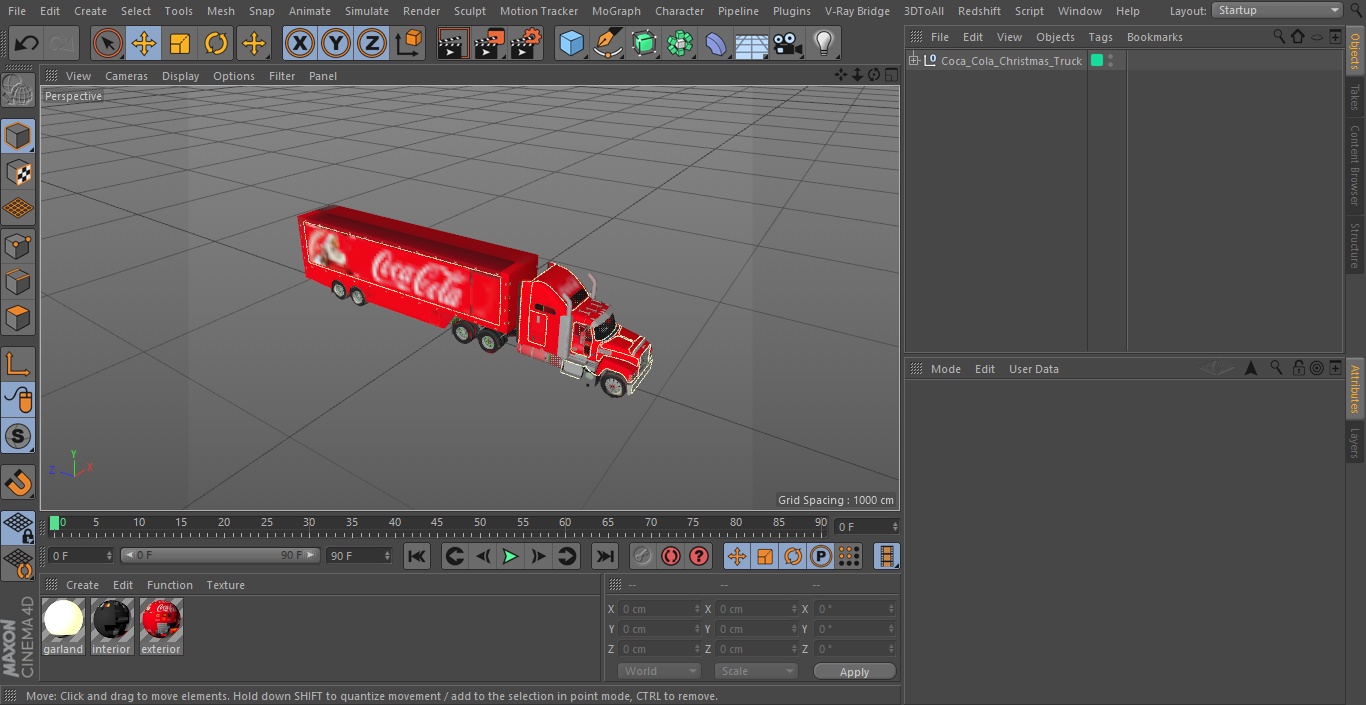Select the Spline Pen tool
This screenshot has height=705, width=1366.
click(x=607, y=43)
